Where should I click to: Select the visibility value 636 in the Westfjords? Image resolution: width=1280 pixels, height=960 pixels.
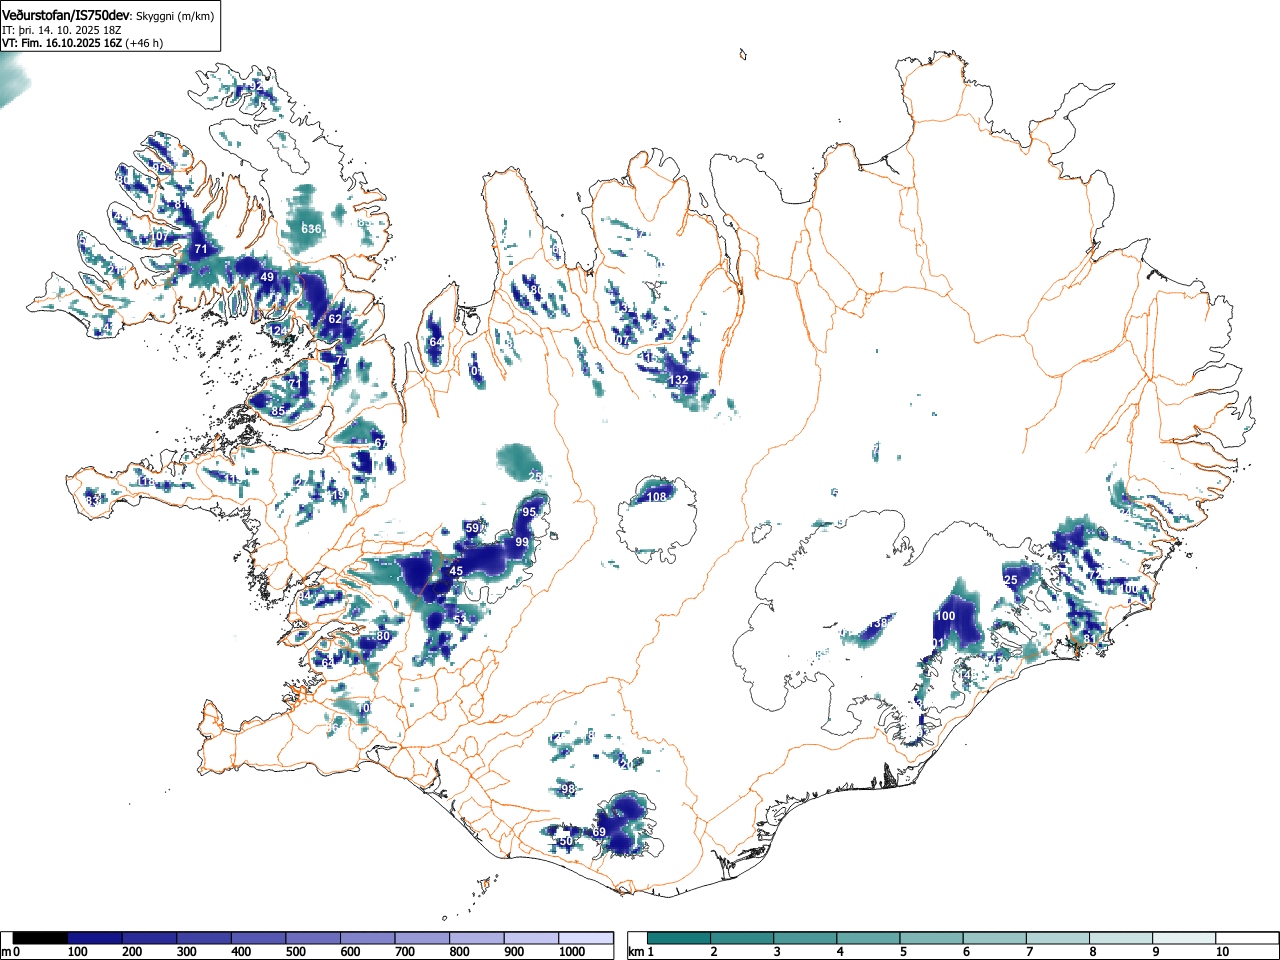point(312,229)
